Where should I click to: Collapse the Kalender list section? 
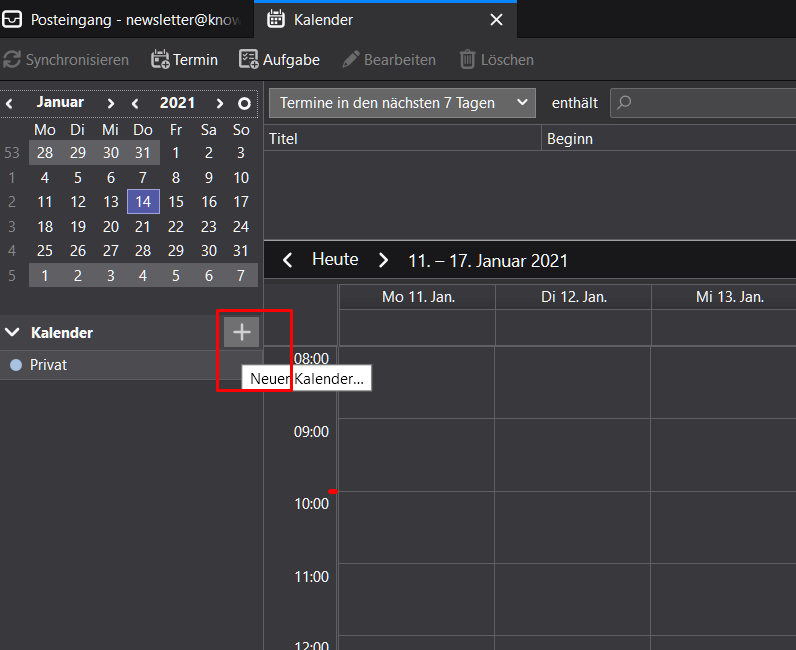point(12,332)
